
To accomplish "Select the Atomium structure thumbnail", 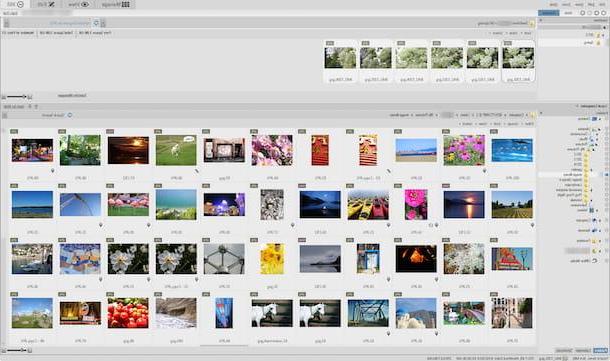I will [224, 259].
